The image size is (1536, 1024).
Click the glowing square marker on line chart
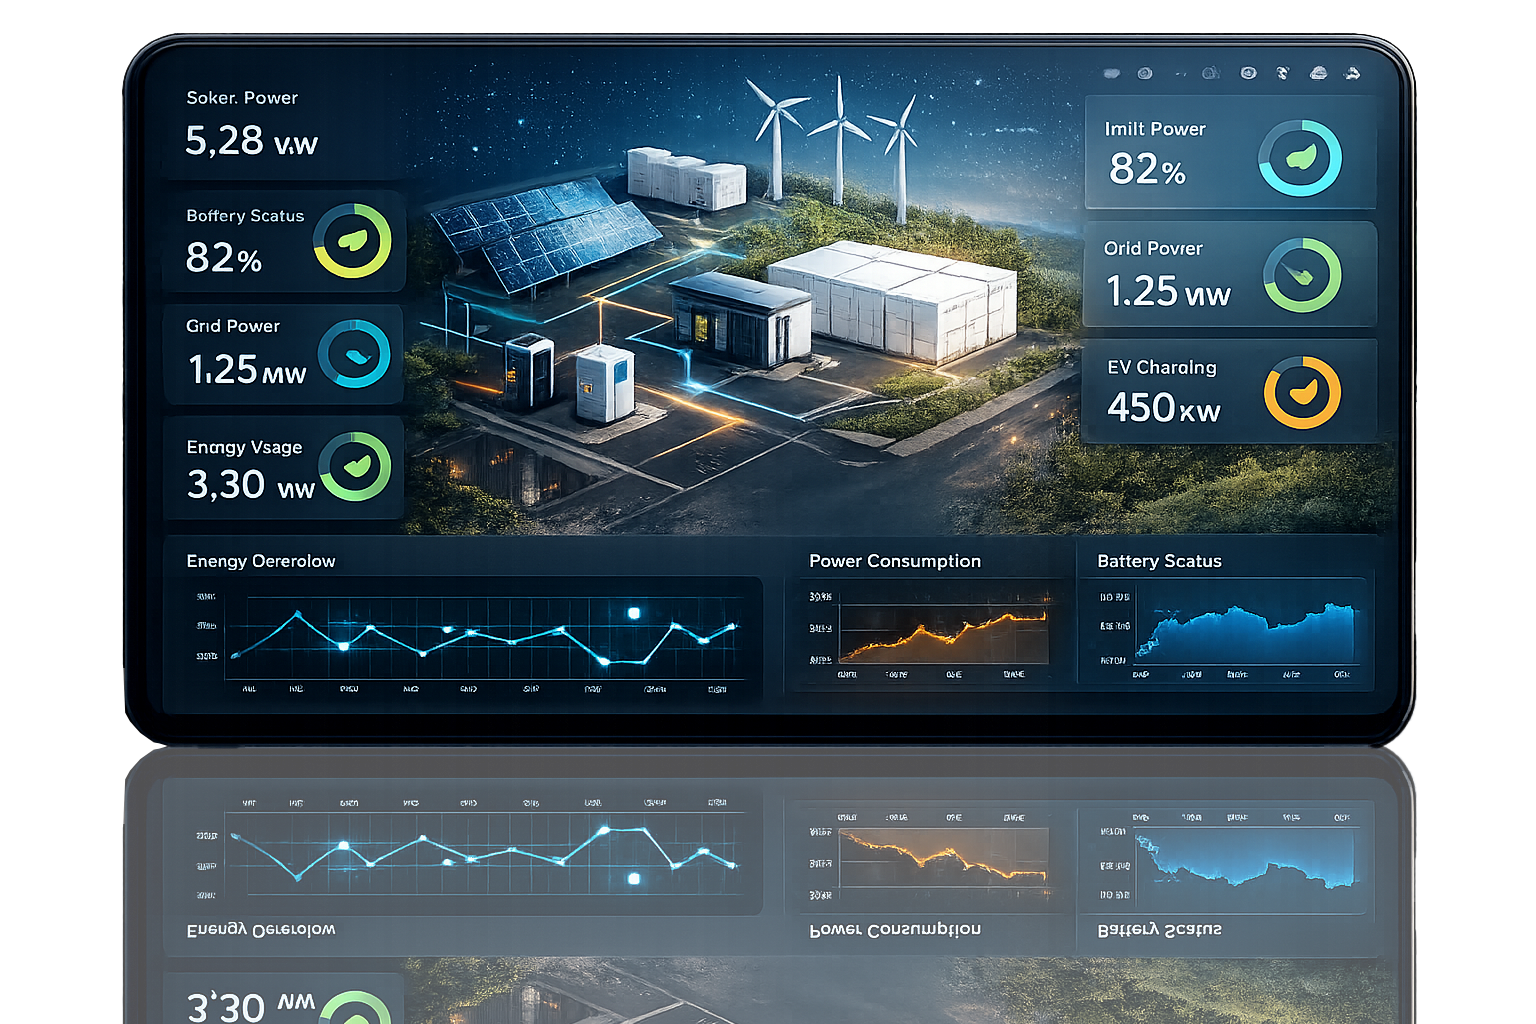pos(633,613)
